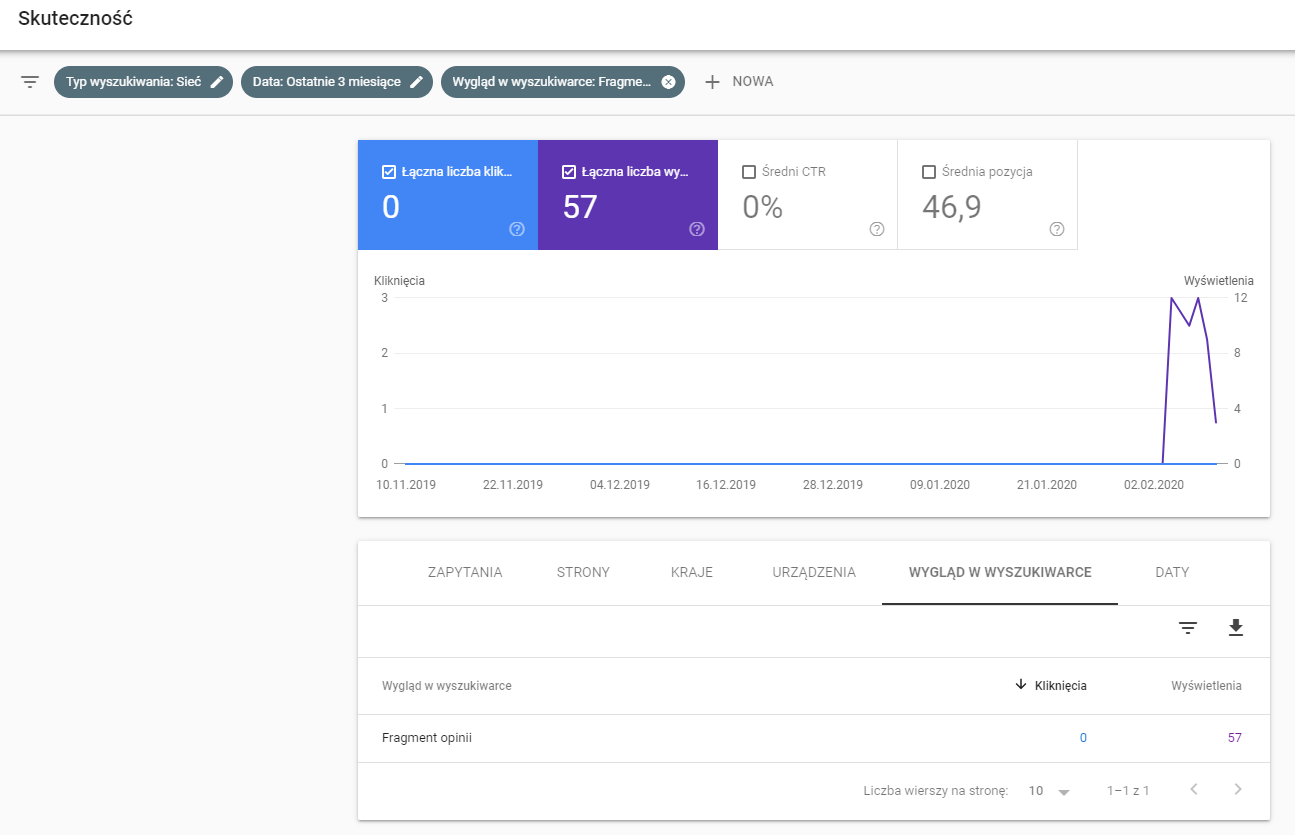Remove the 'Wygląd w wyszukiwarce' filter chip
Viewport: 1295px width, 835px height.
(668, 82)
